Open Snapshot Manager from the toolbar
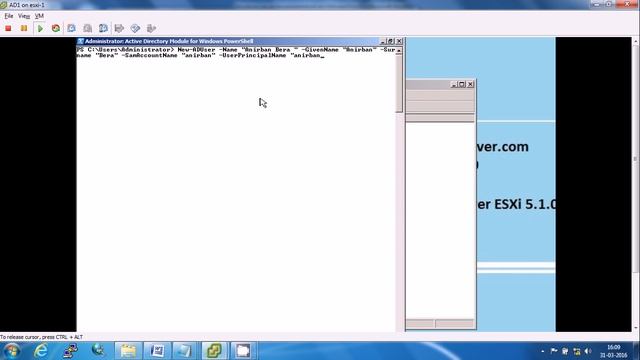 [103, 28]
